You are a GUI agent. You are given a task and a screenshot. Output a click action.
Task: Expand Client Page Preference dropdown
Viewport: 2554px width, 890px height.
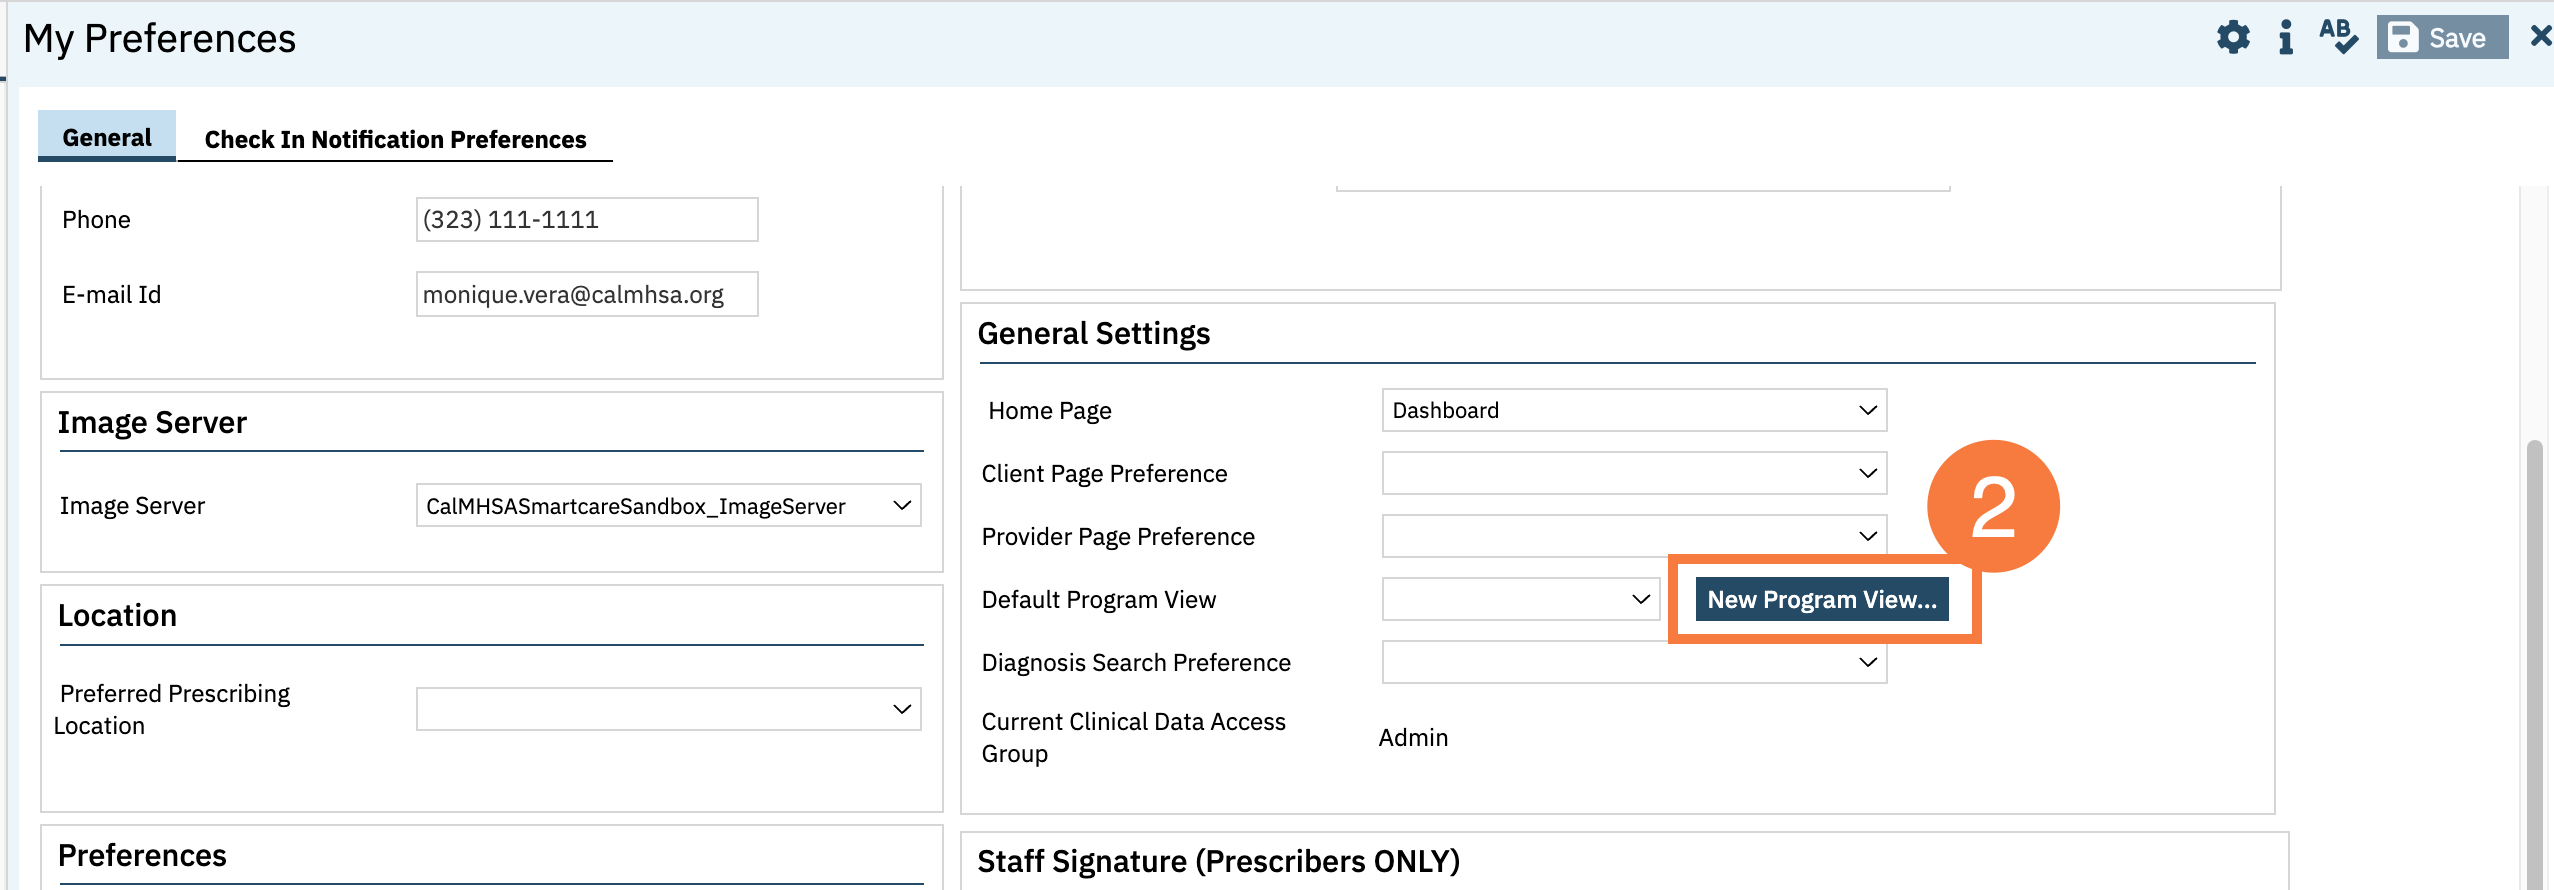1633,473
